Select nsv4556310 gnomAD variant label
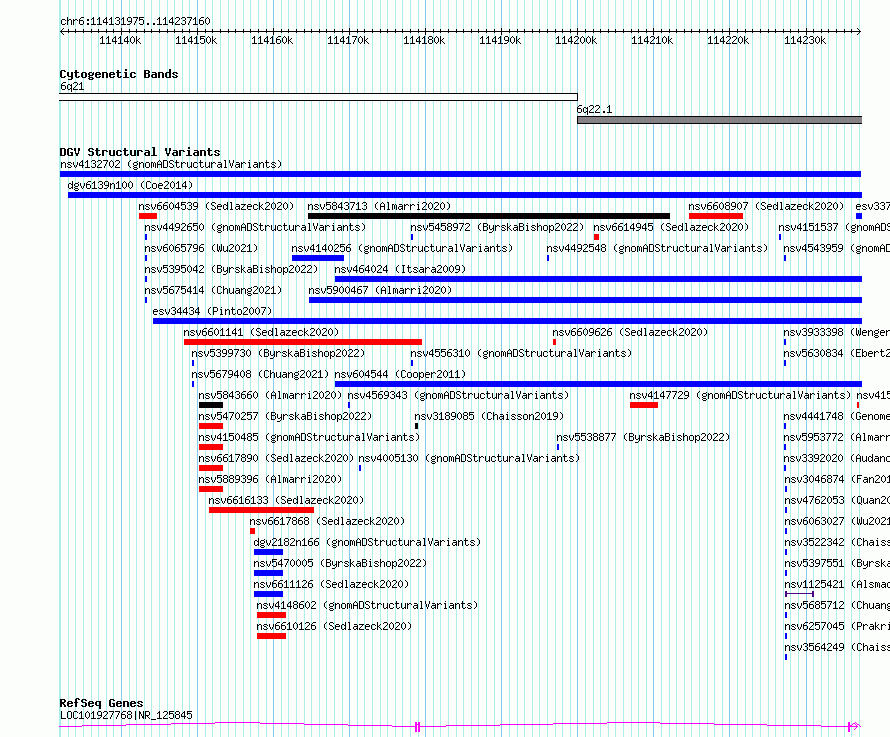 tap(522, 353)
